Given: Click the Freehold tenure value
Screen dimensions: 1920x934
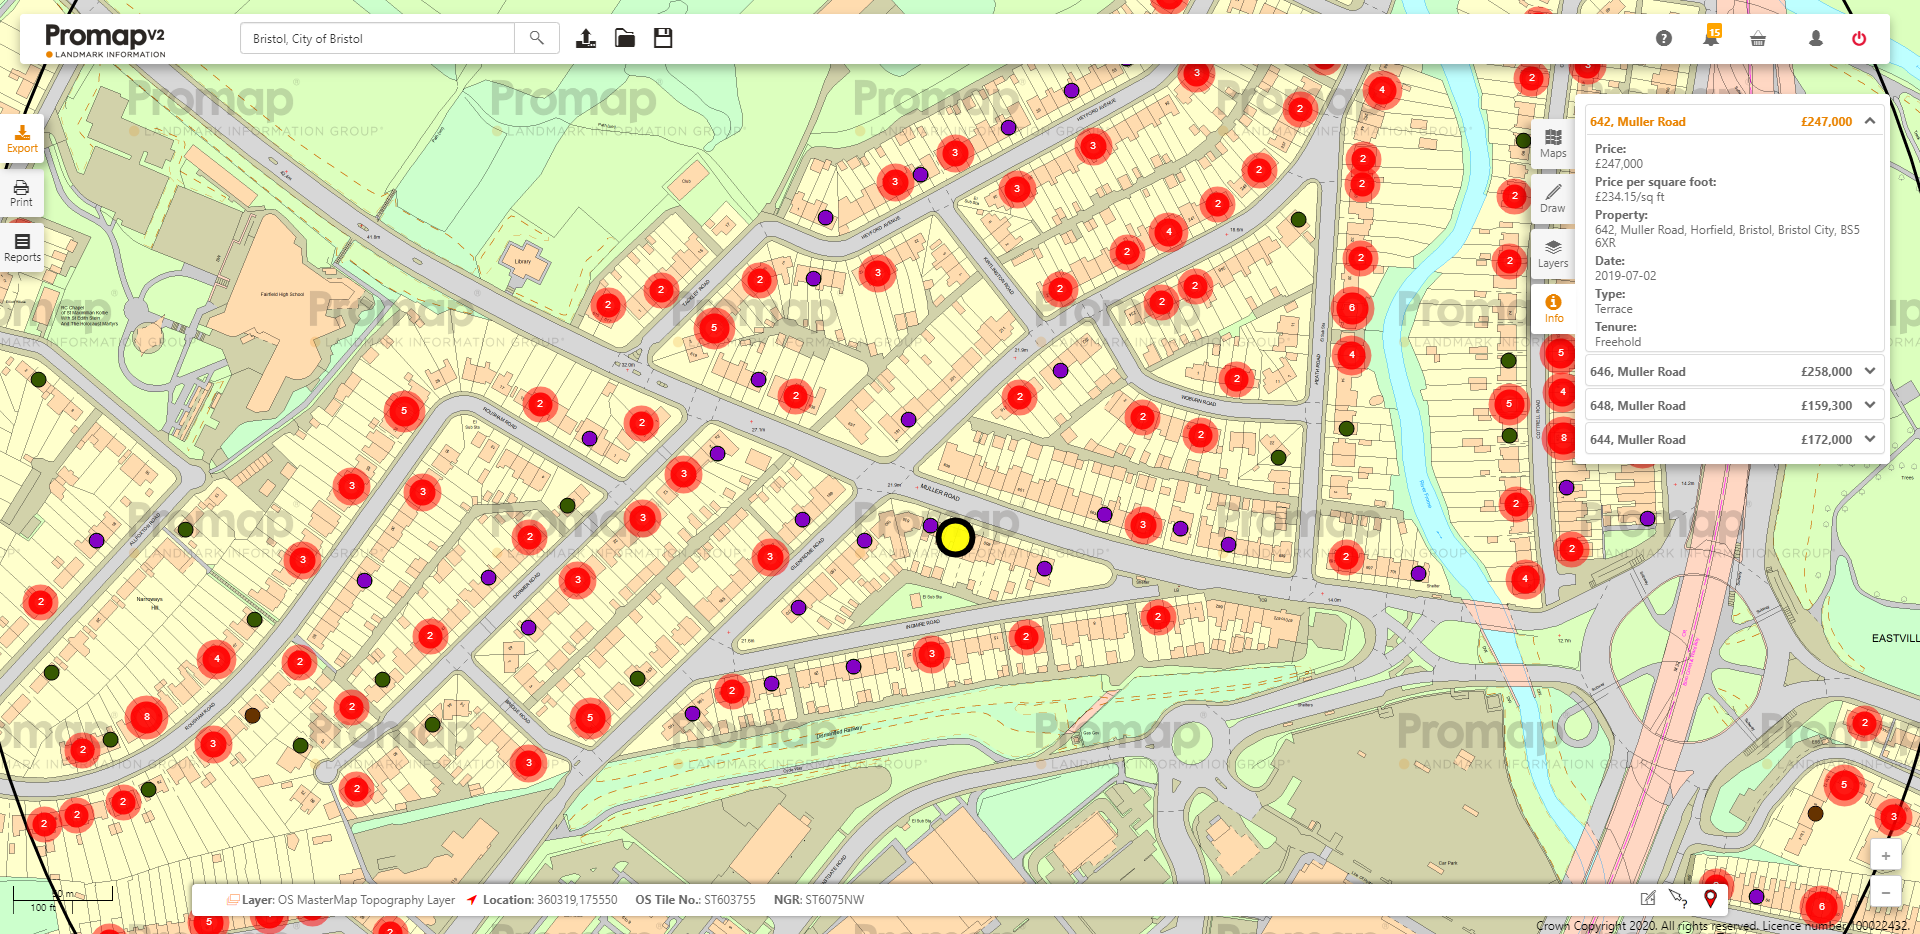Looking at the screenshot, I should point(1618,342).
